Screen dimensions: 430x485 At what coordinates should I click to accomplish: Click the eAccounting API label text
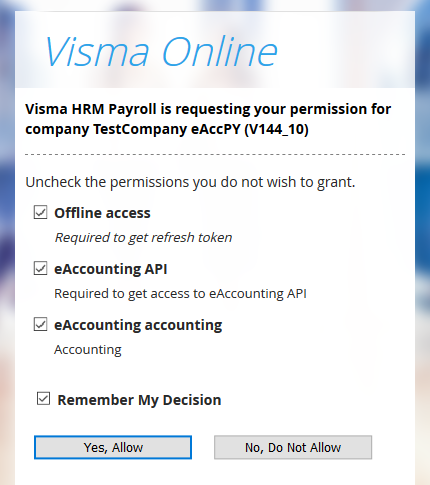coord(111,269)
